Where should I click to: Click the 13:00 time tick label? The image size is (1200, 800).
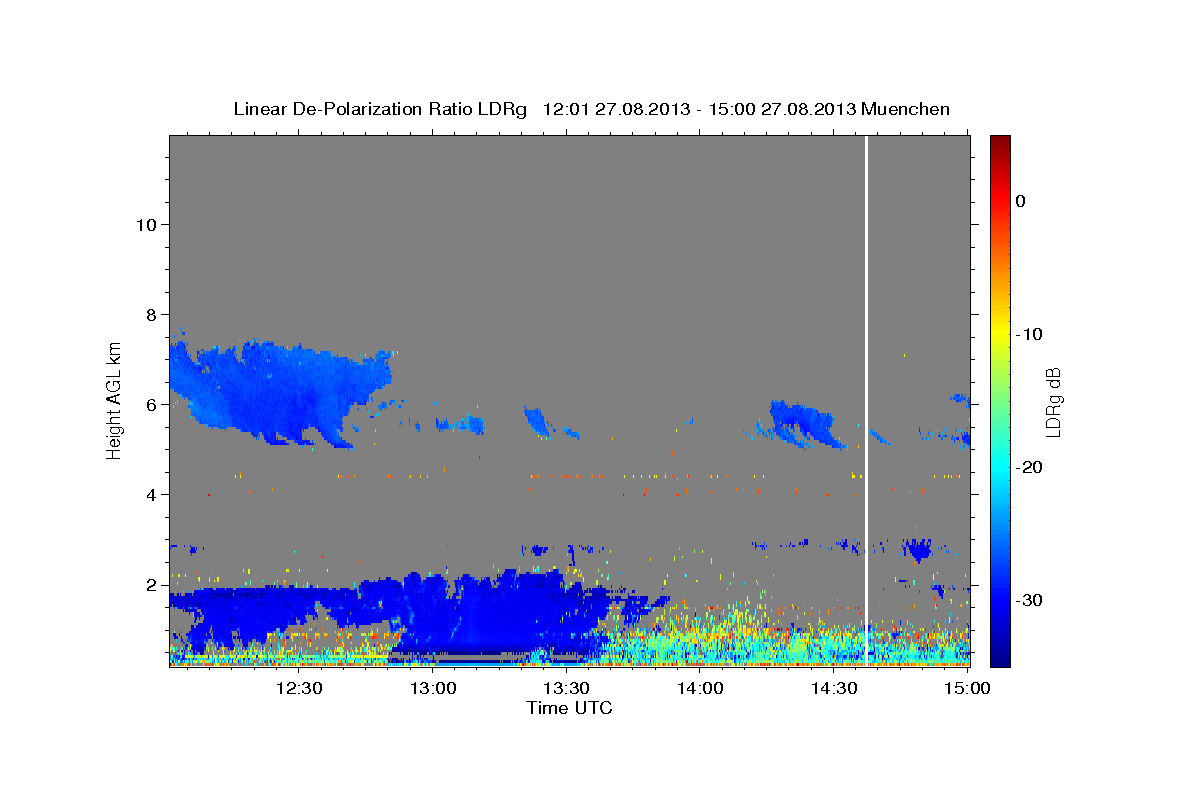pyautogui.click(x=433, y=689)
